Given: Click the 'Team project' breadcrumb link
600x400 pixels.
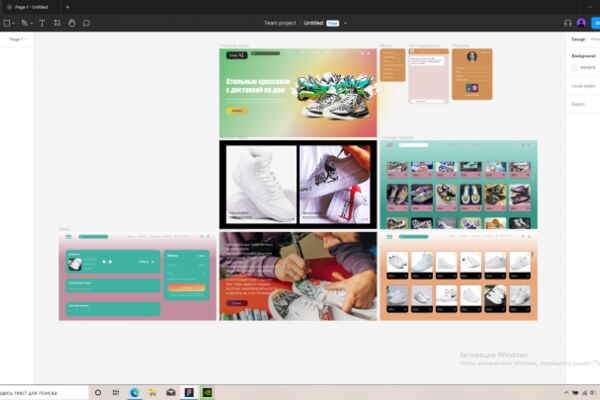Looking at the screenshot, I should tap(280, 23).
